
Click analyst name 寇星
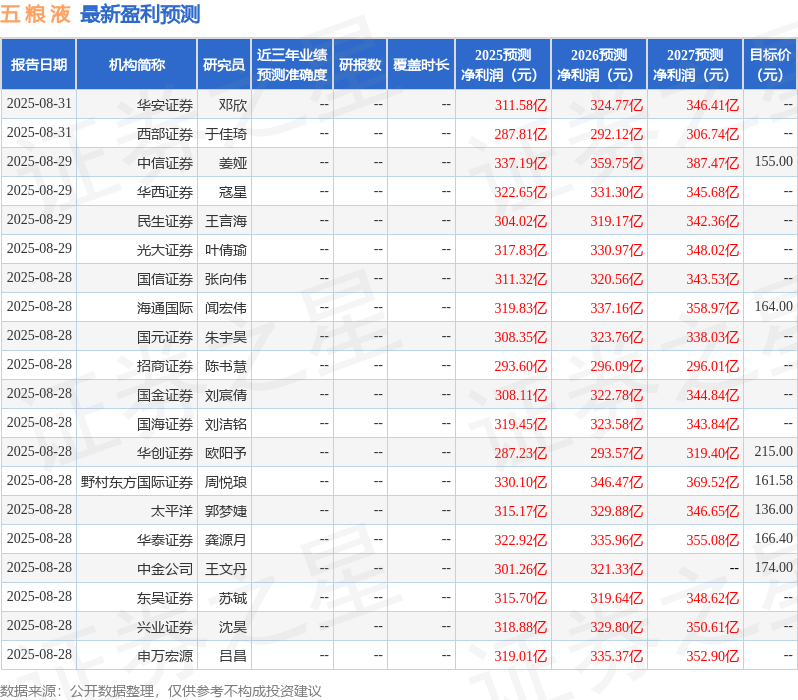click(233, 192)
